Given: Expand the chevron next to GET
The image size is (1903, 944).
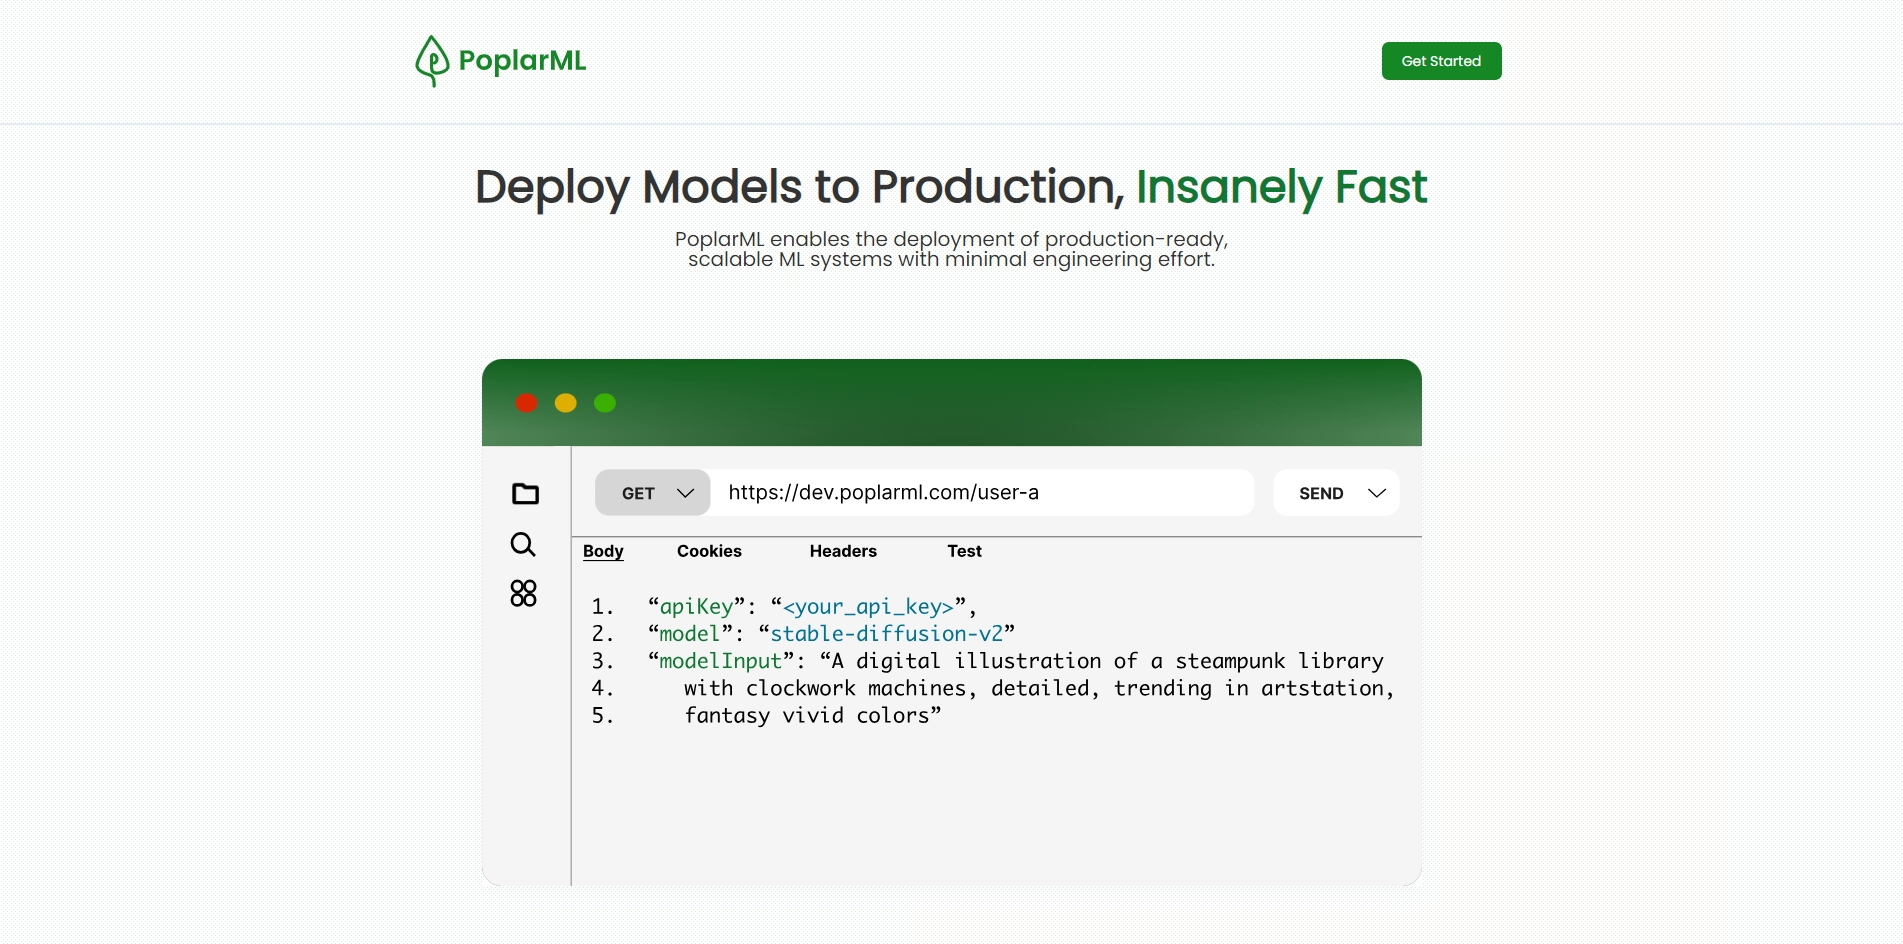Looking at the screenshot, I should pyautogui.click(x=685, y=493).
